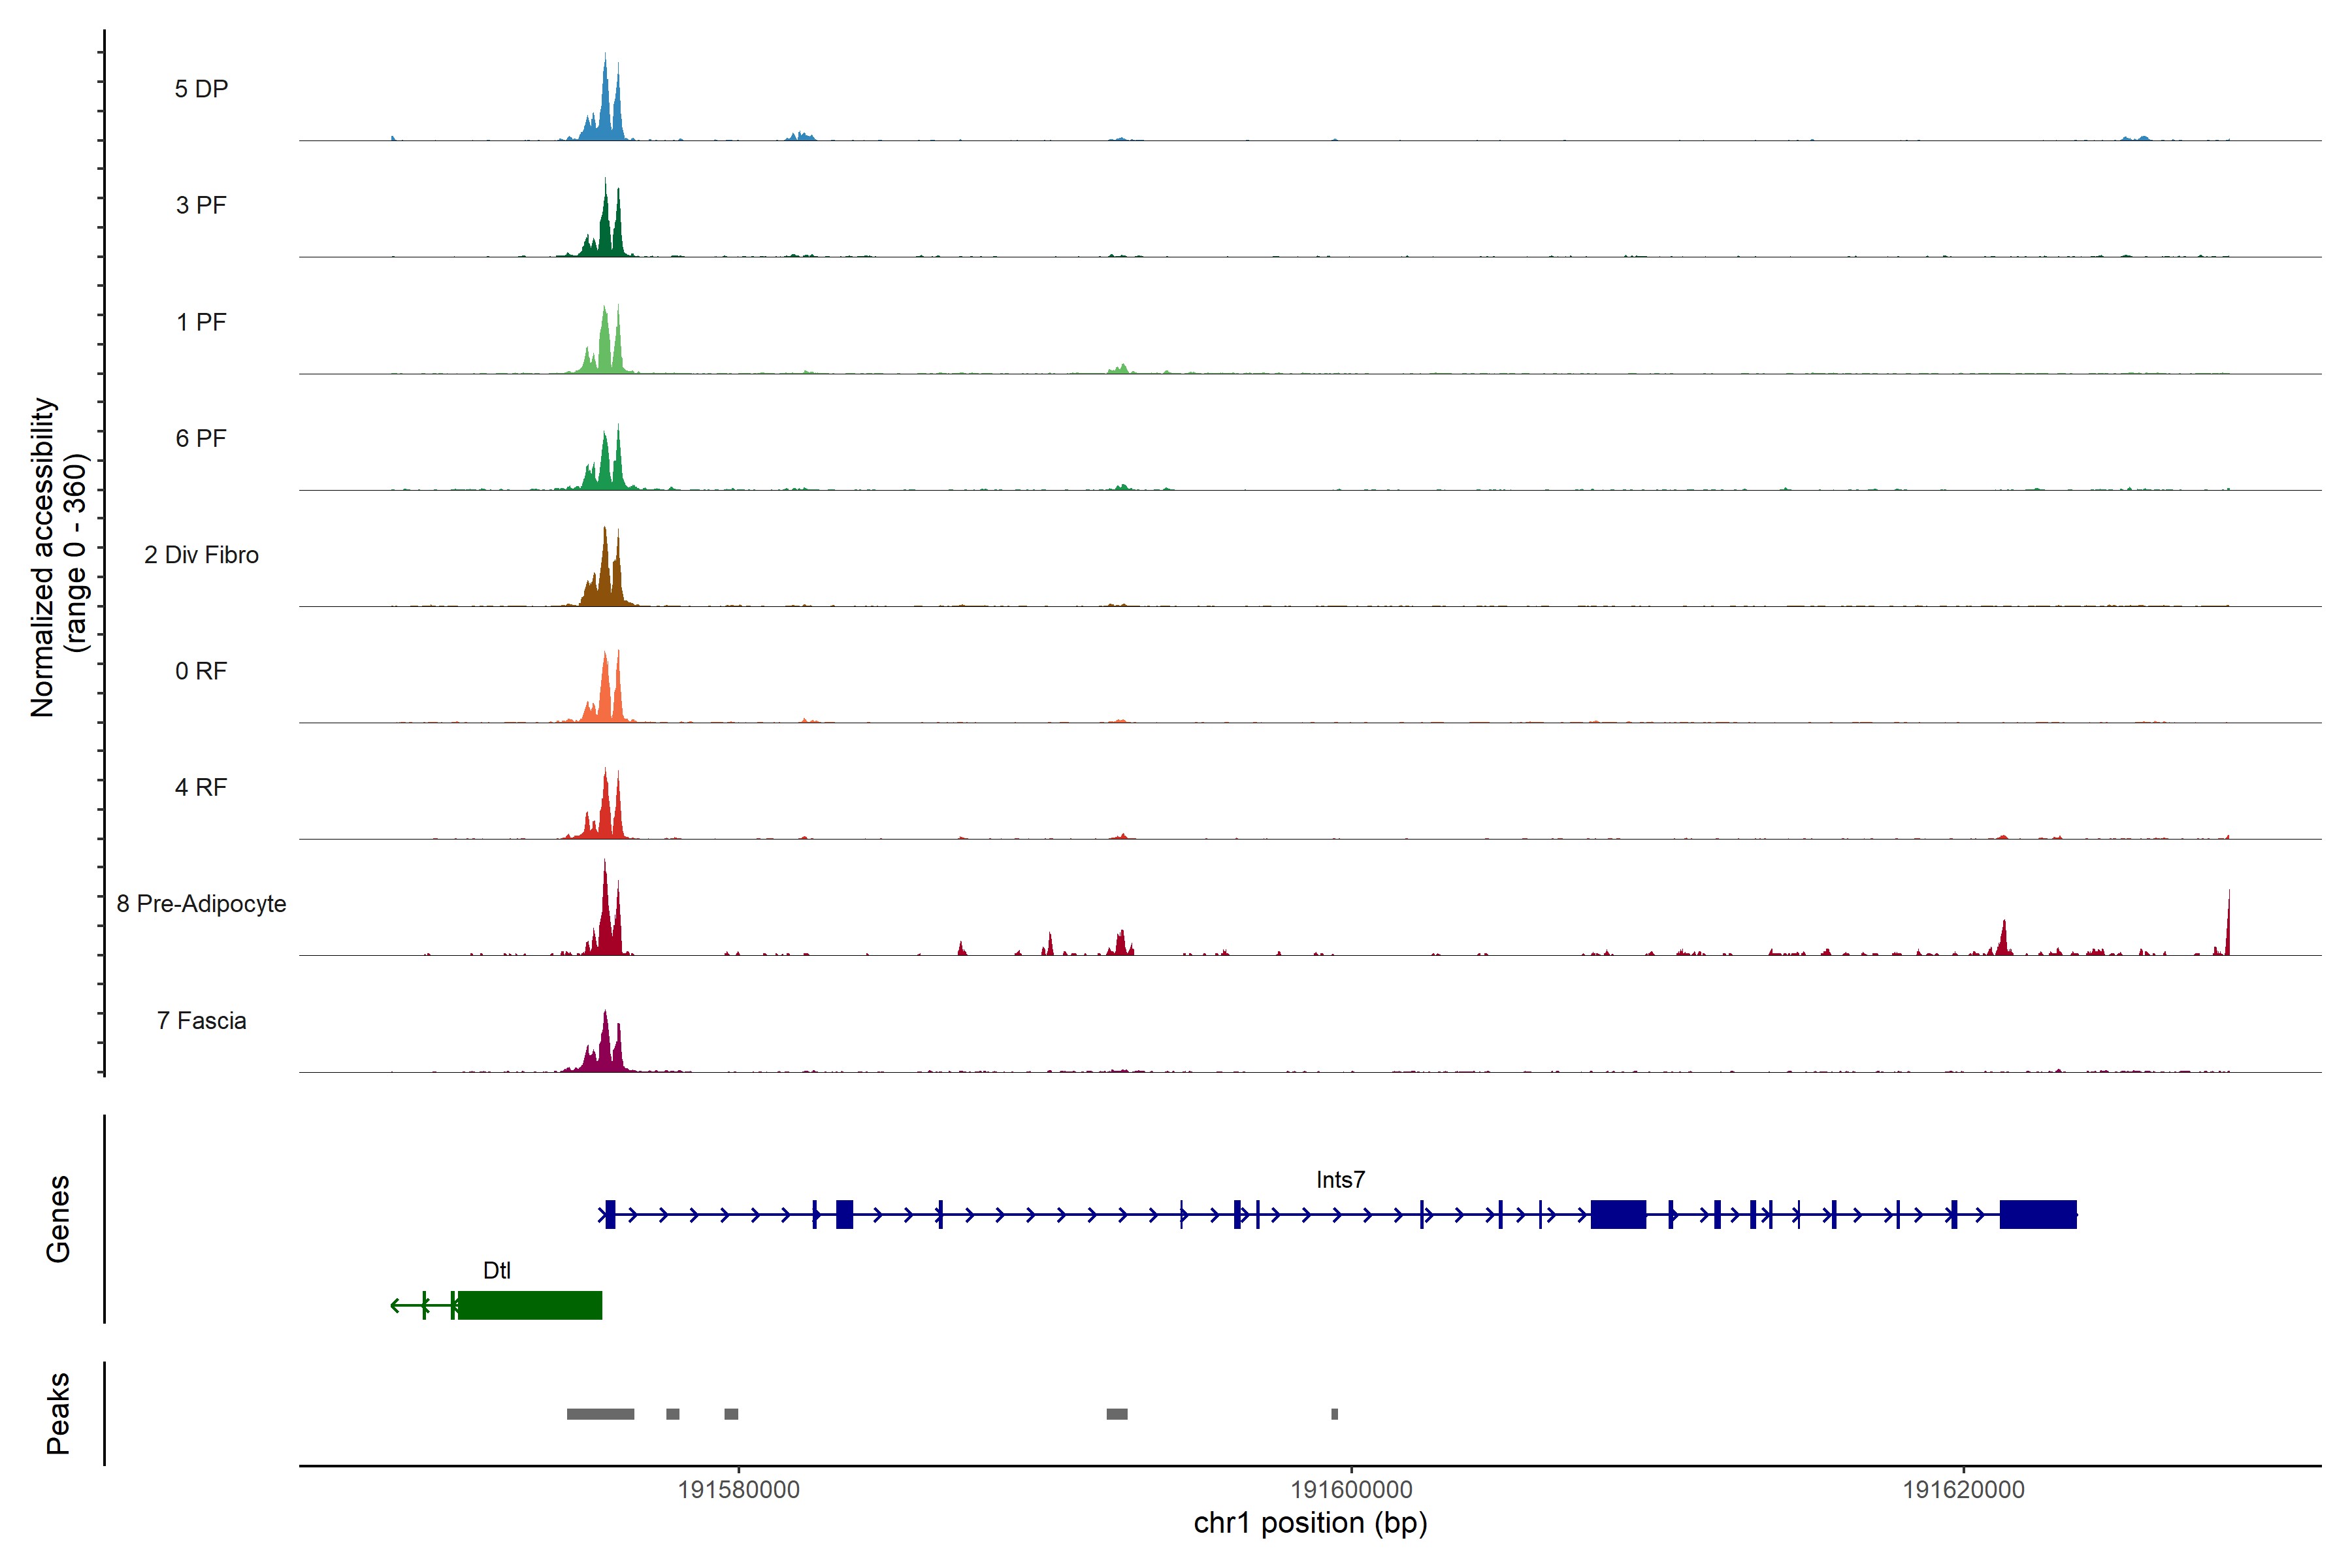The height and width of the screenshot is (1568, 2352).
Task: Click the 7 Fascia track label
Action: [201, 1021]
